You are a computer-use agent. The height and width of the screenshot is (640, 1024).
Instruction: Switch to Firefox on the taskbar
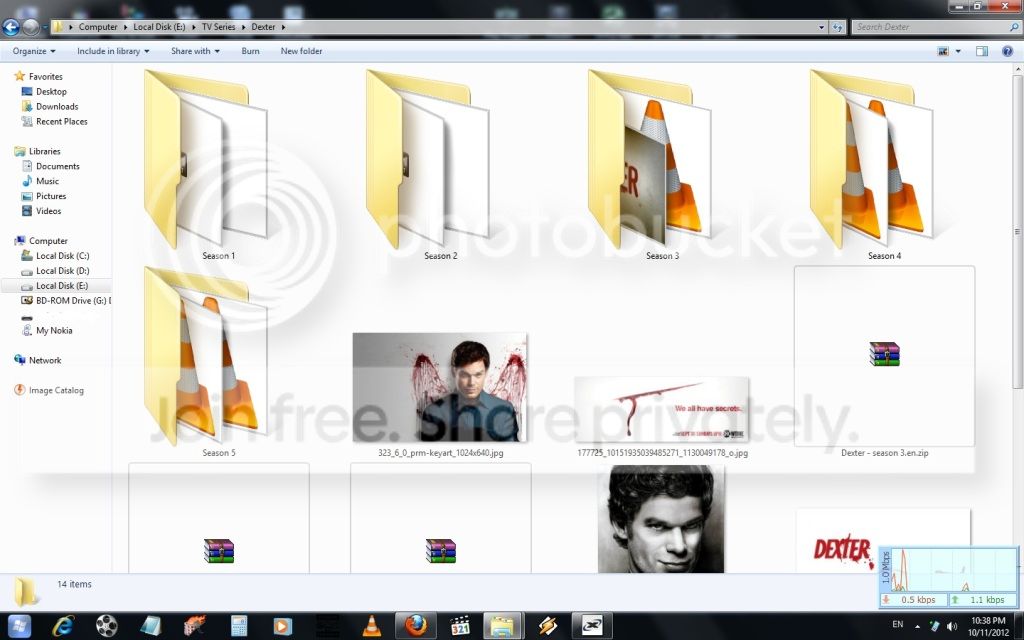[x=415, y=626]
